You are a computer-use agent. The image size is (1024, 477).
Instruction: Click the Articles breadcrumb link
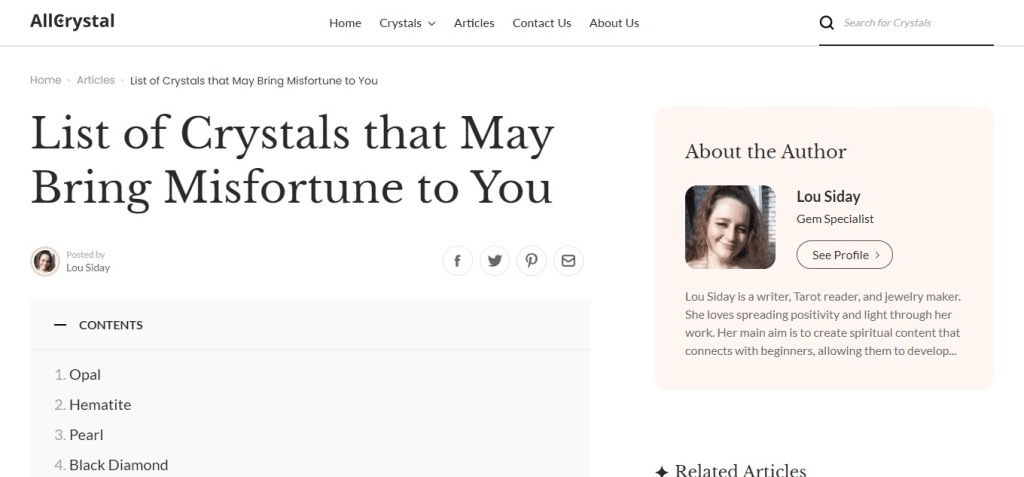coord(96,80)
